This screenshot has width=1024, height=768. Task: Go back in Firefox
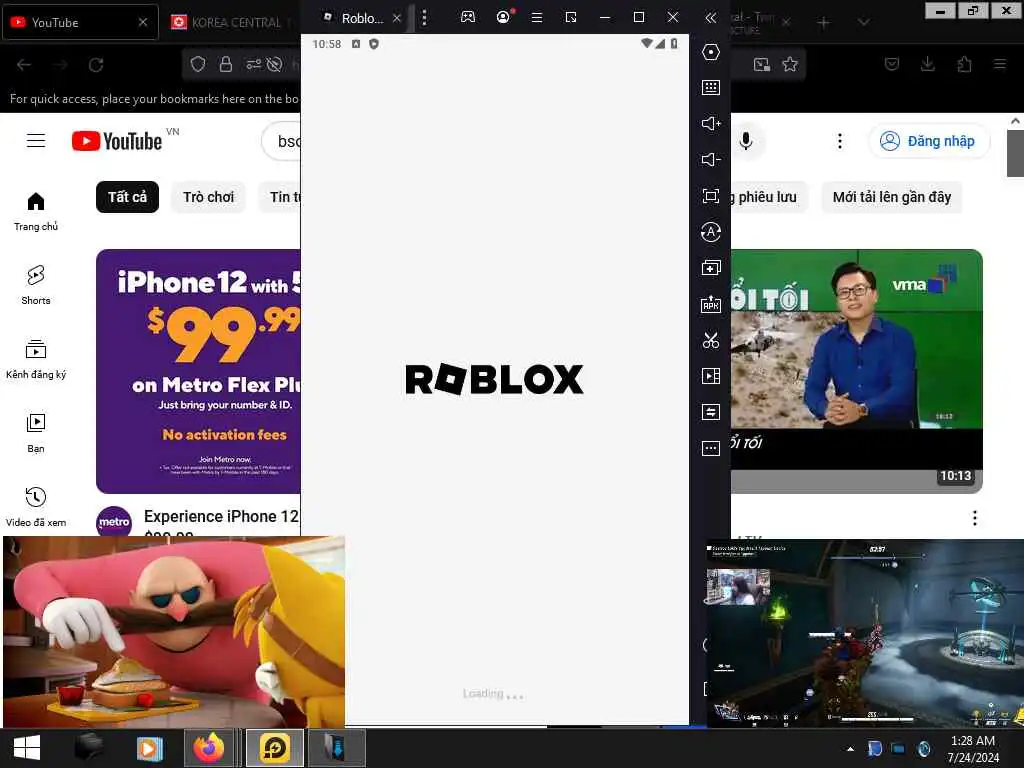click(x=24, y=65)
